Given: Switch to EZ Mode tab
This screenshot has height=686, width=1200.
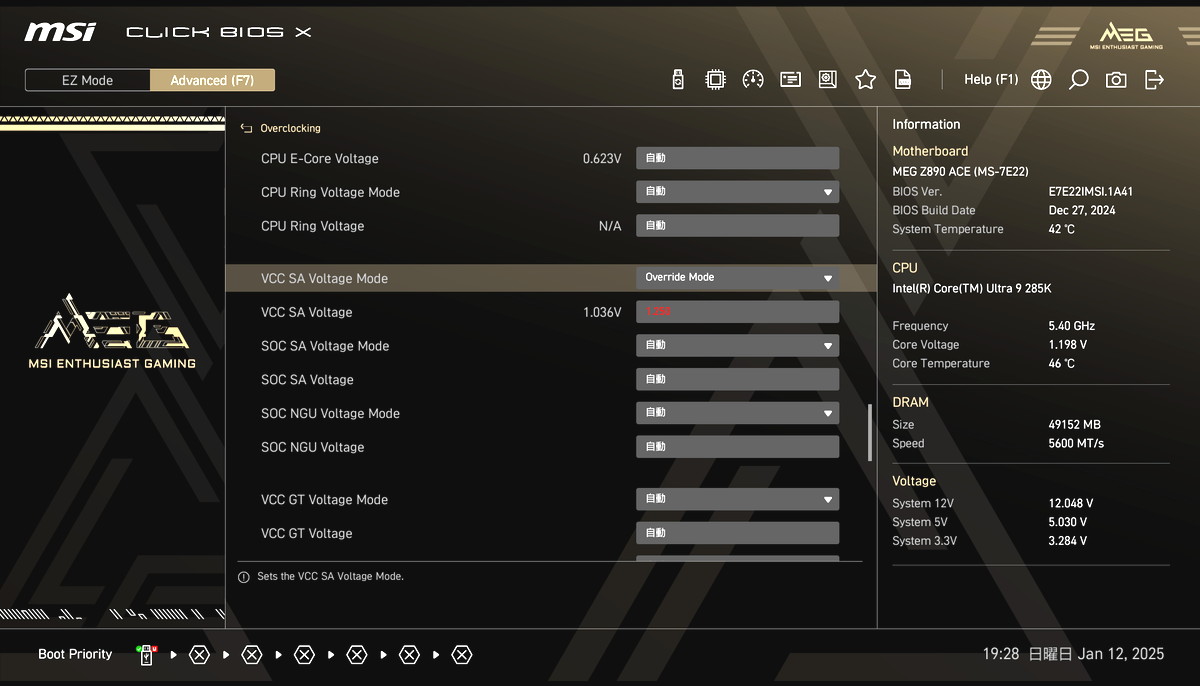Looking at the screenshot, I should [88, 81].
